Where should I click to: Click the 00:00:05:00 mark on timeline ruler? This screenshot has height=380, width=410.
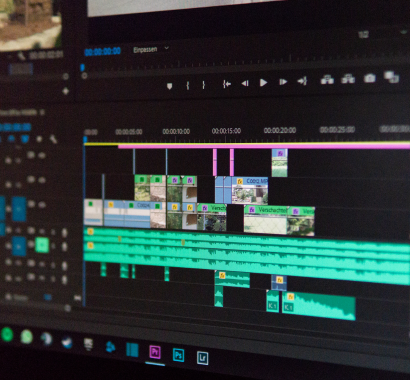tap(129, 132)
